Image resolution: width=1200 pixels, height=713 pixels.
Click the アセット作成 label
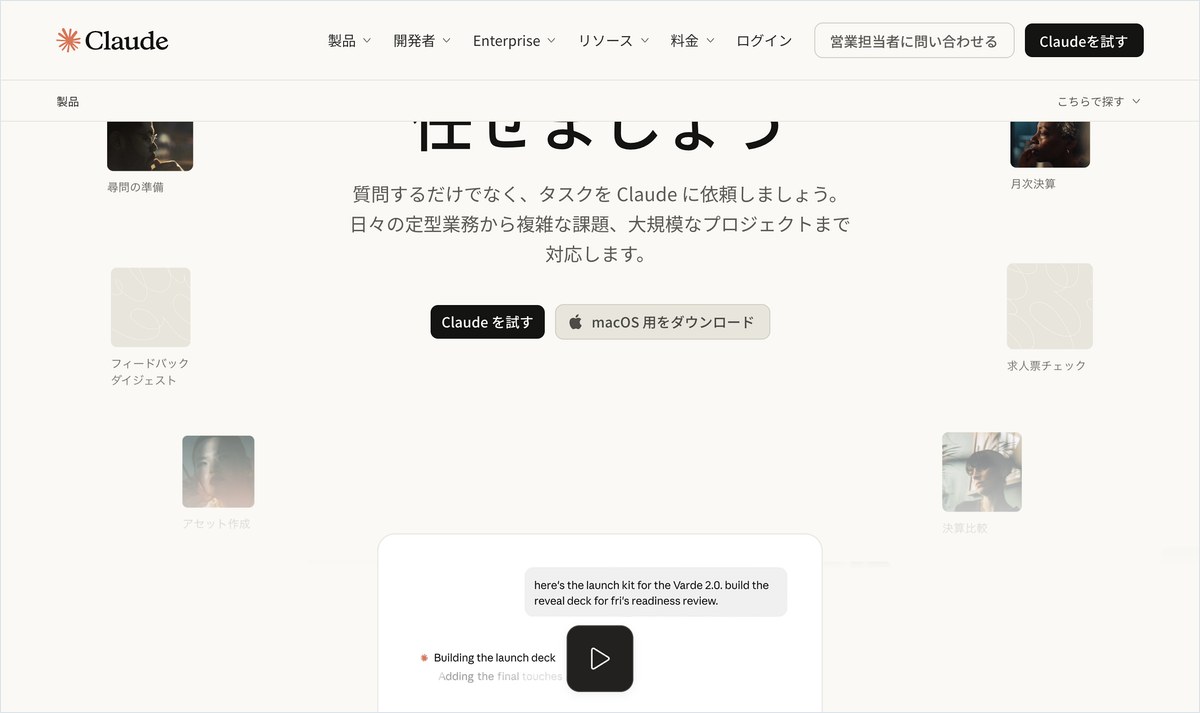point(216,524)
